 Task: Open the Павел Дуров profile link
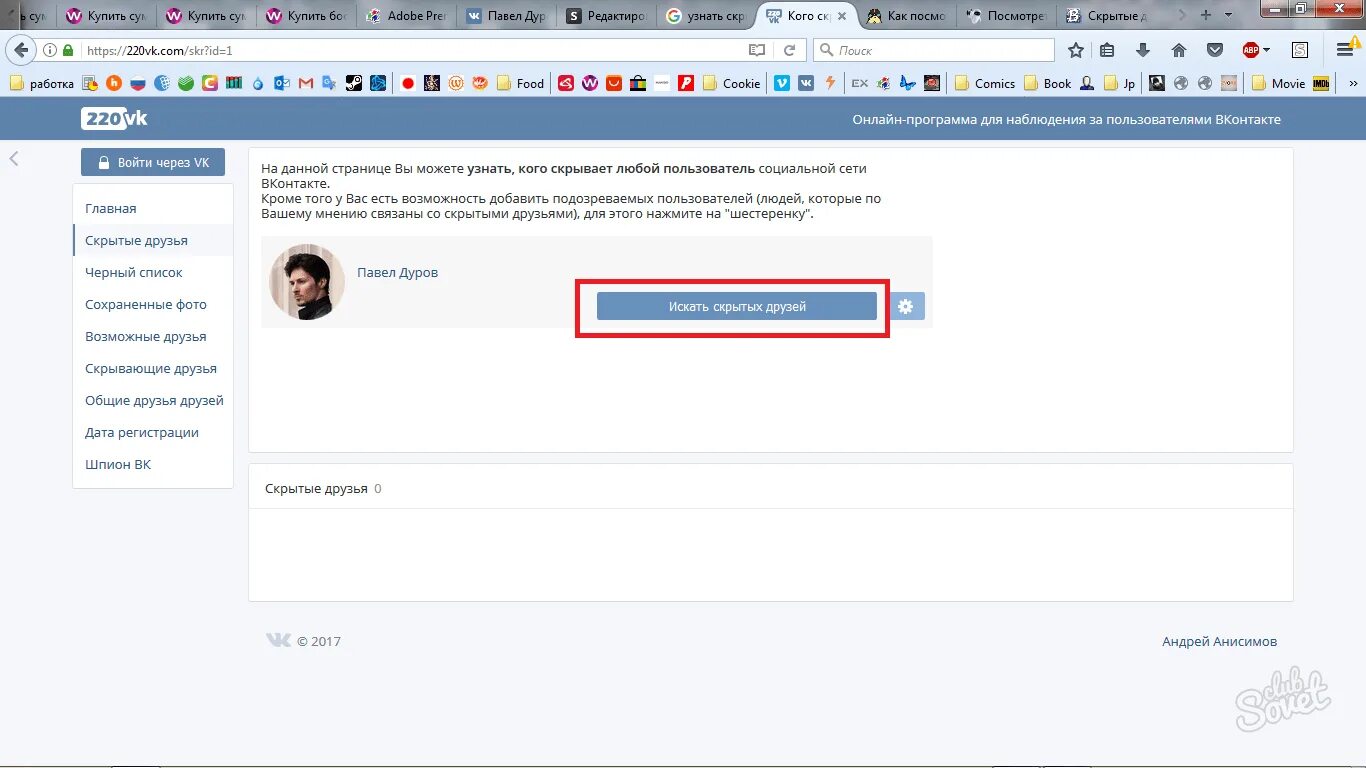tap(397, 272)
